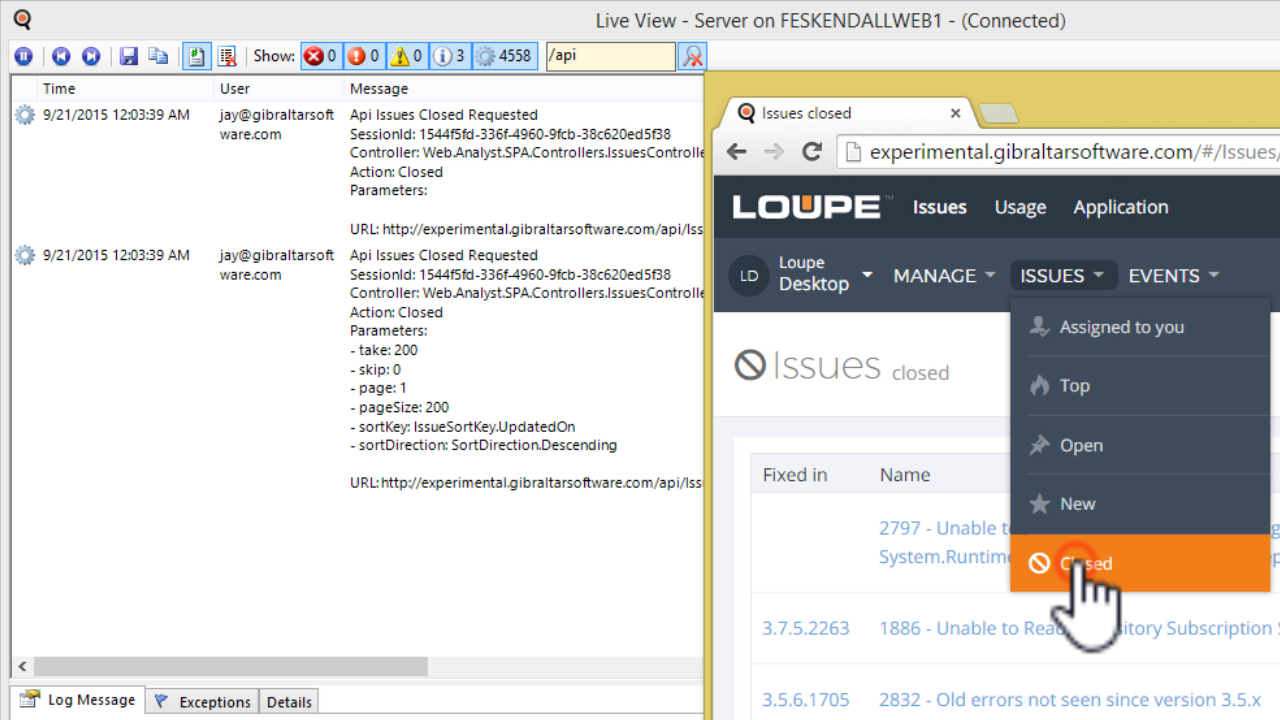Clear the /api search filter

(693, 57)
